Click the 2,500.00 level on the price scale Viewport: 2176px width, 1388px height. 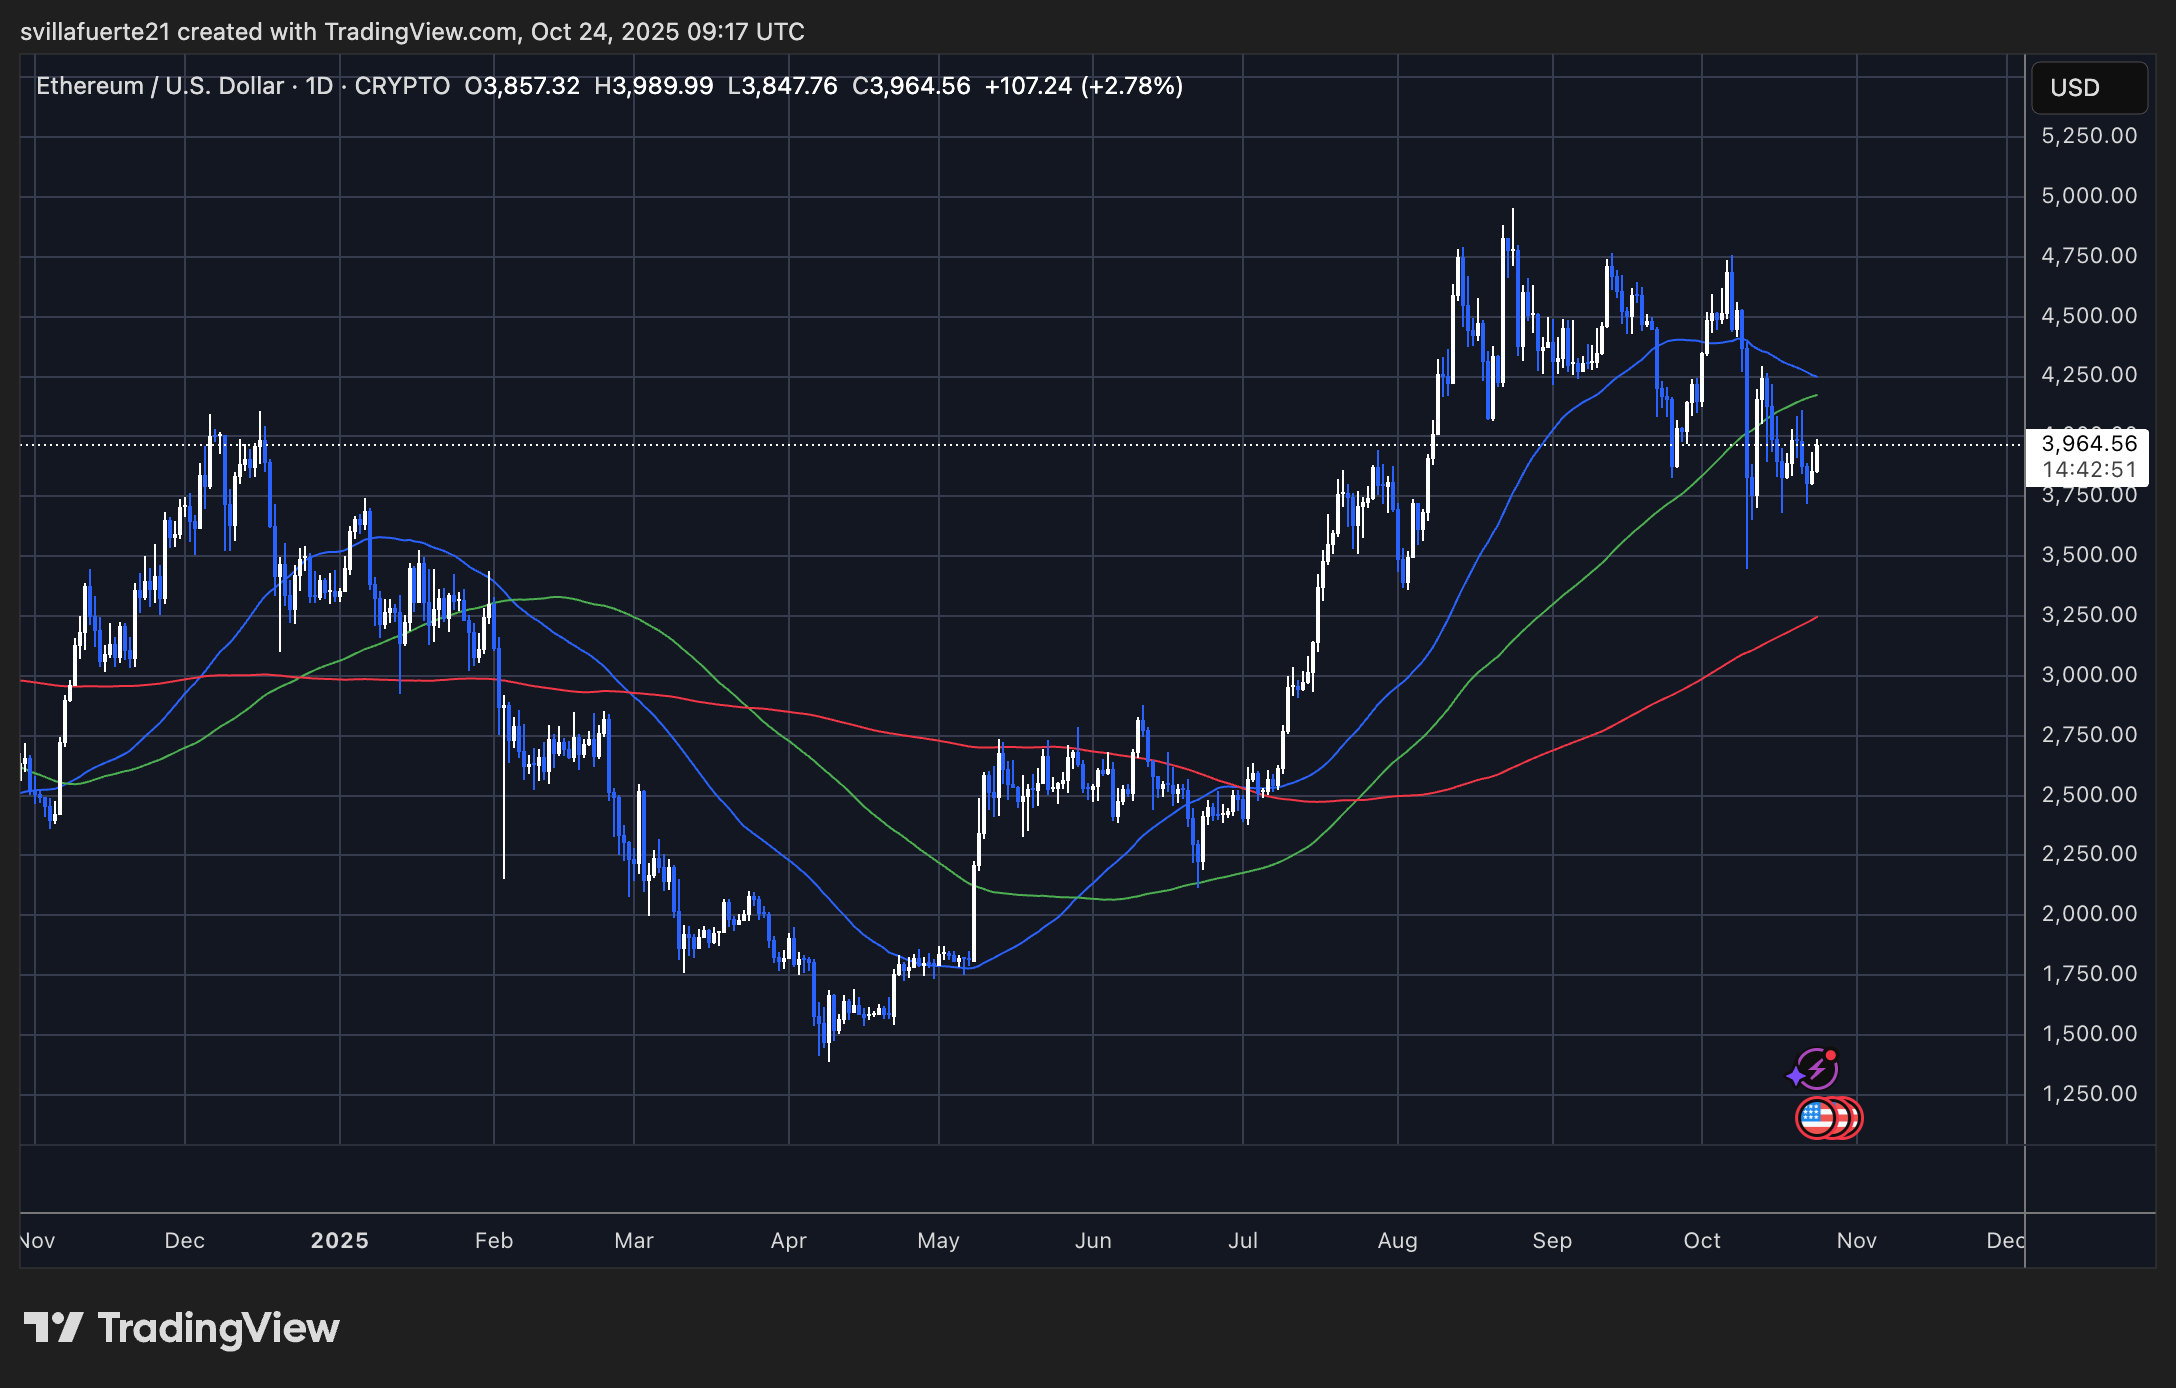tap(2088, 795)
